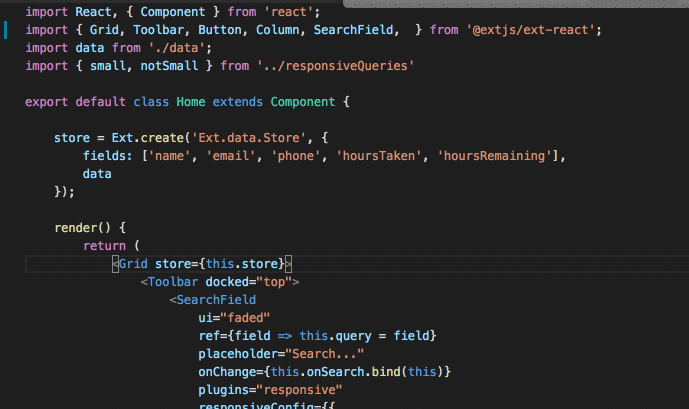The height and width of the screenshot is (409, 689).
Task: Click the '../responsiveQueries' import path
Action: pyautogui.click(x=335, y=66)
